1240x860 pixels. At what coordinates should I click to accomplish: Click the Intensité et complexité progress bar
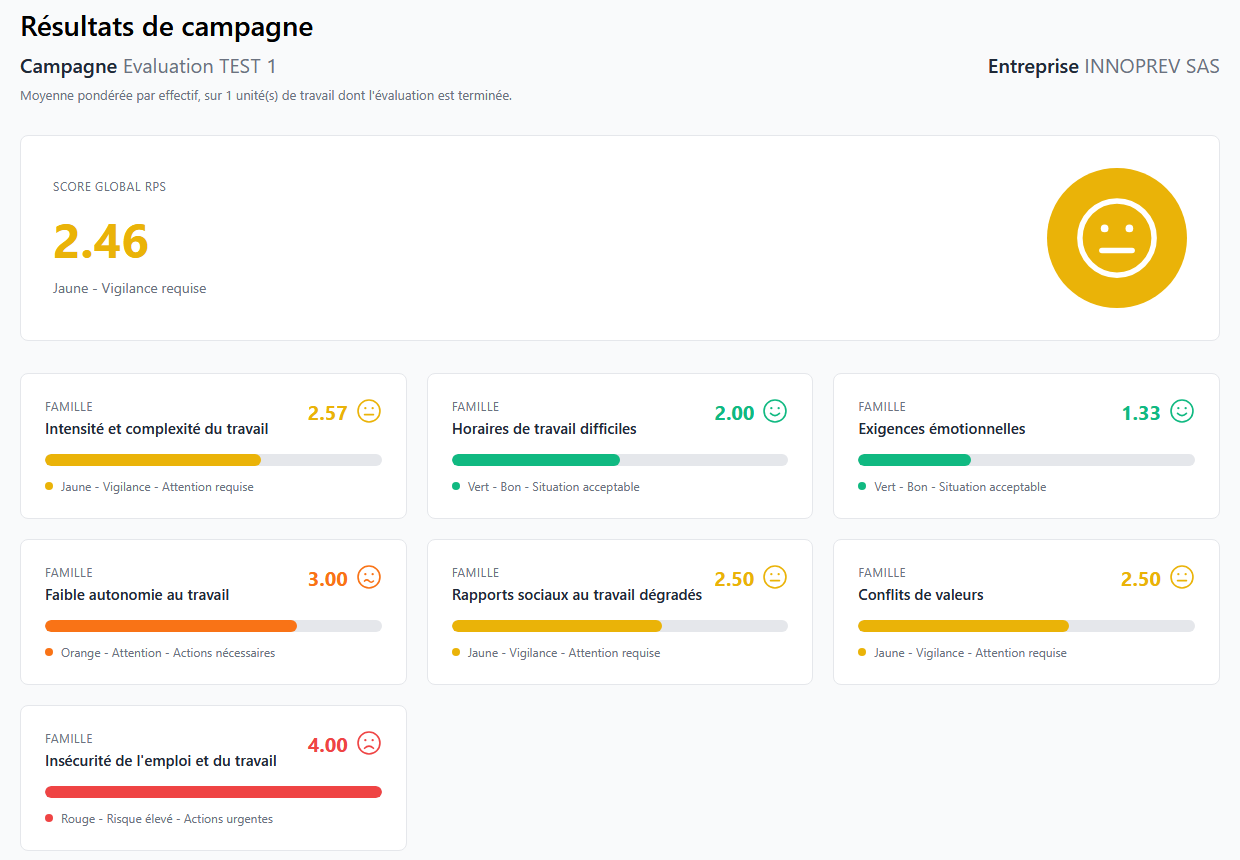coord(213,460)
